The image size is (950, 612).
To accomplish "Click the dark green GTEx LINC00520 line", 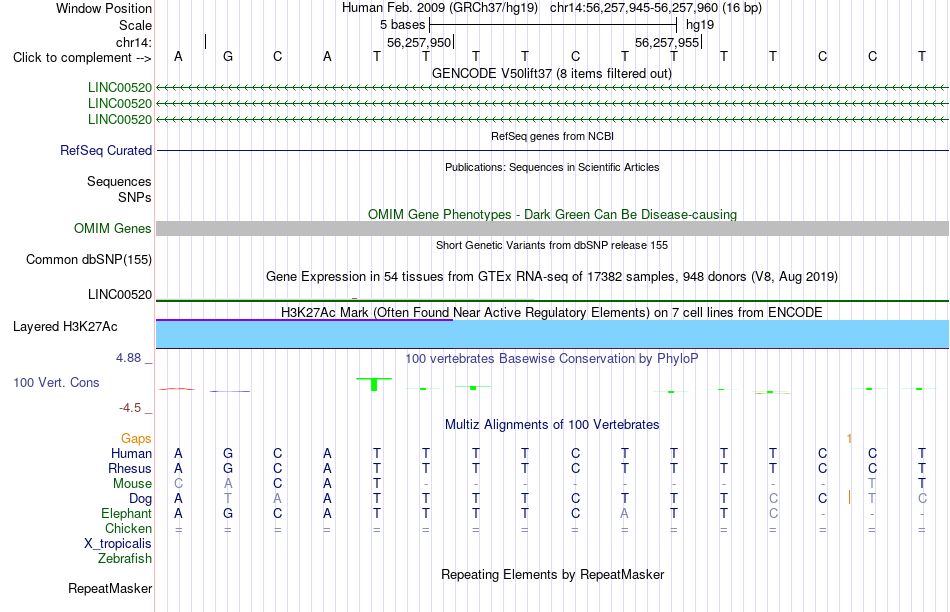I will click(553, 301).
